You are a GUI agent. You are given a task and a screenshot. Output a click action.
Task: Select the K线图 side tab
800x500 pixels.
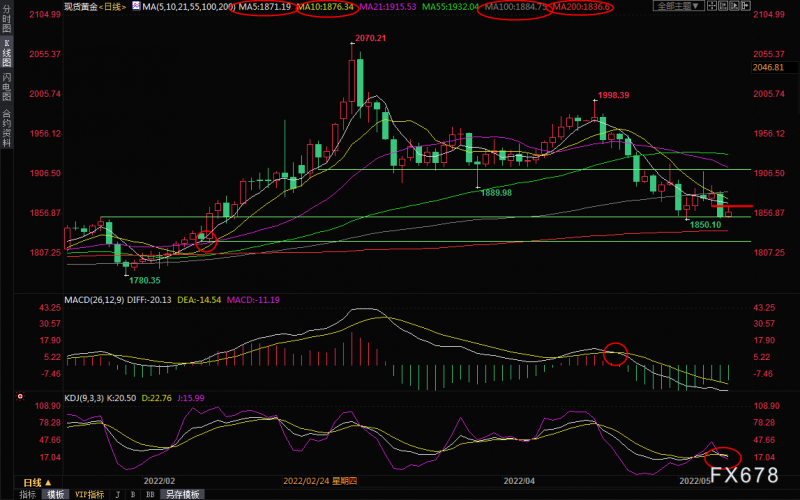click(x=7, y=53)
